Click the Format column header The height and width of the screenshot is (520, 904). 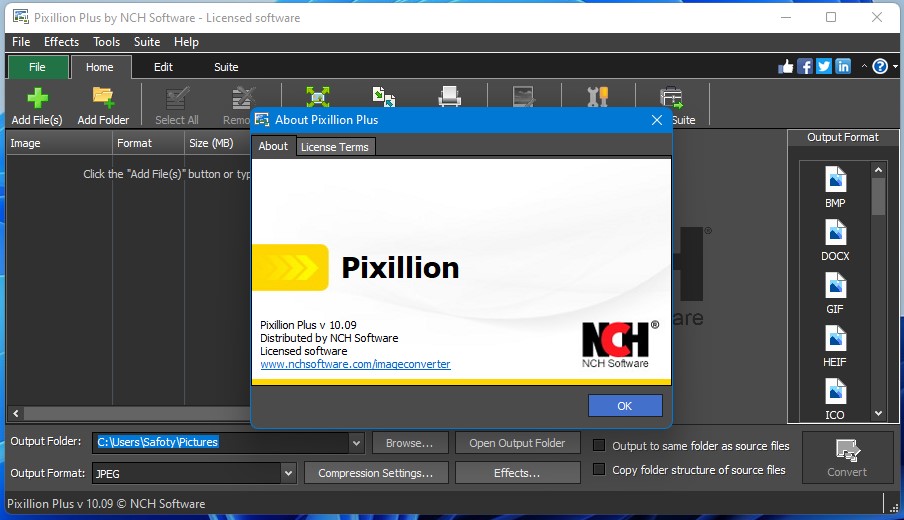coord(148,143)
